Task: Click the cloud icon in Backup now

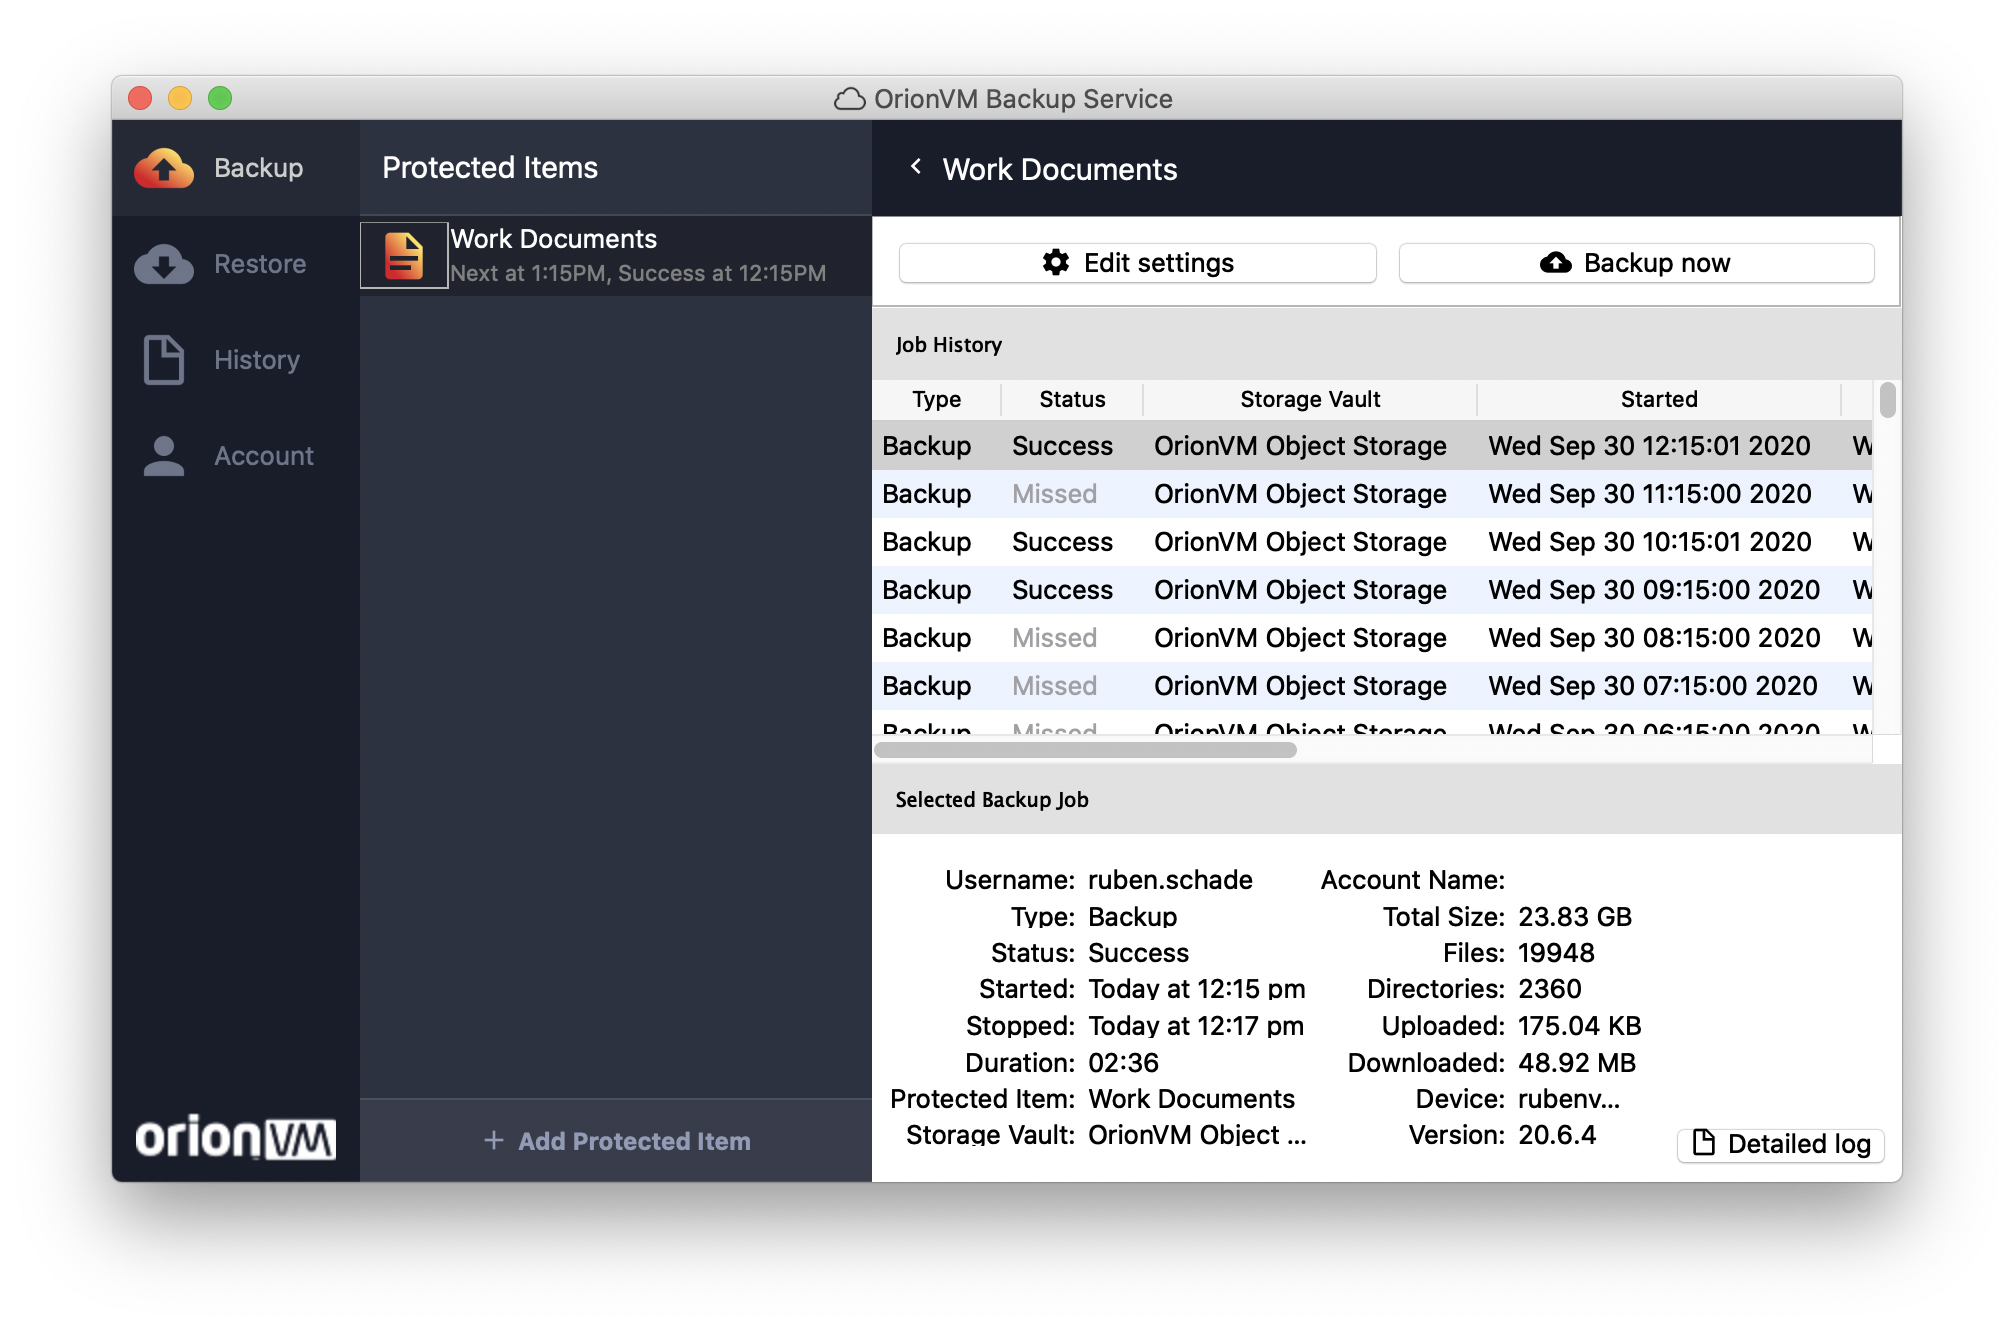Action: tap(1555, 262)
